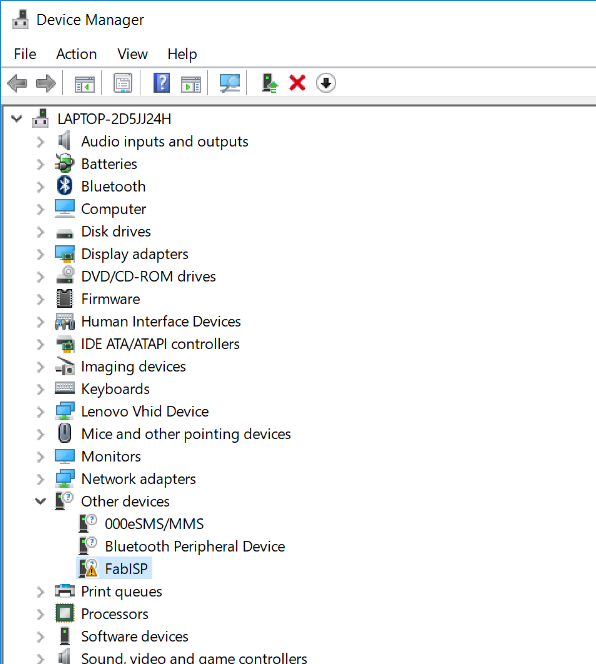This screenshot has height=664, width=596.
Task: Expand Mice and other pointing devices
Action: pos(40,434)
